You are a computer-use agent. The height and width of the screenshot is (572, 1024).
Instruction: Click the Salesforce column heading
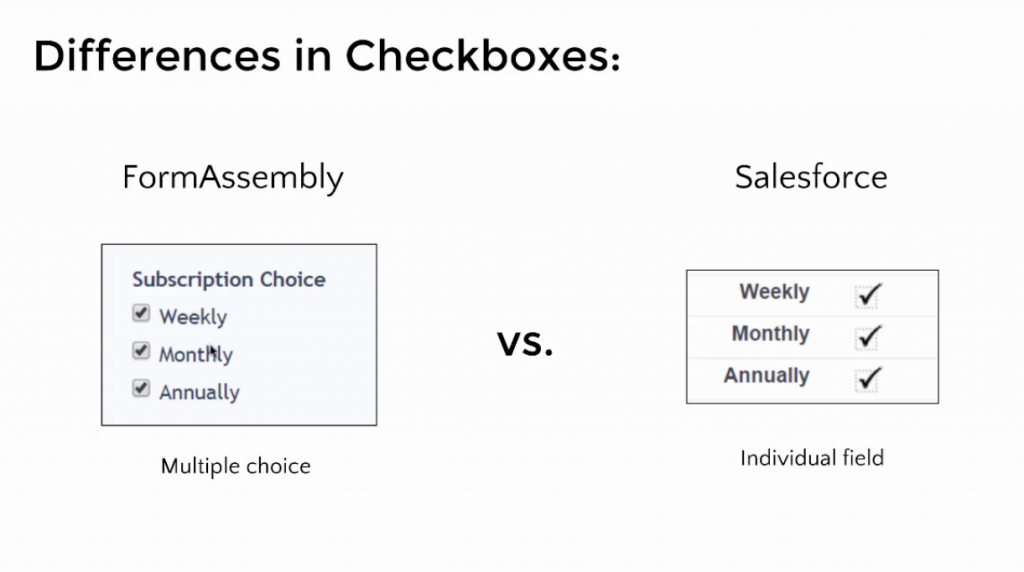(x=811, y=177)
